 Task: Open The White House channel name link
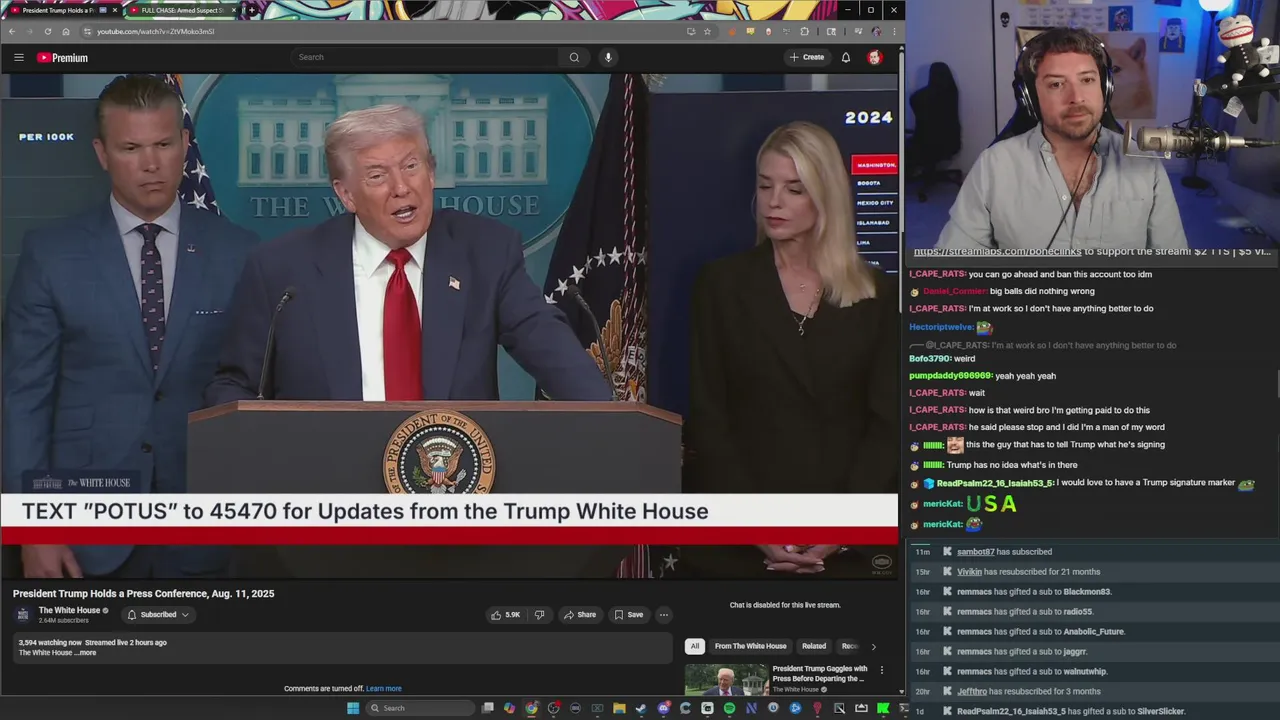click(x=69, y=610)
